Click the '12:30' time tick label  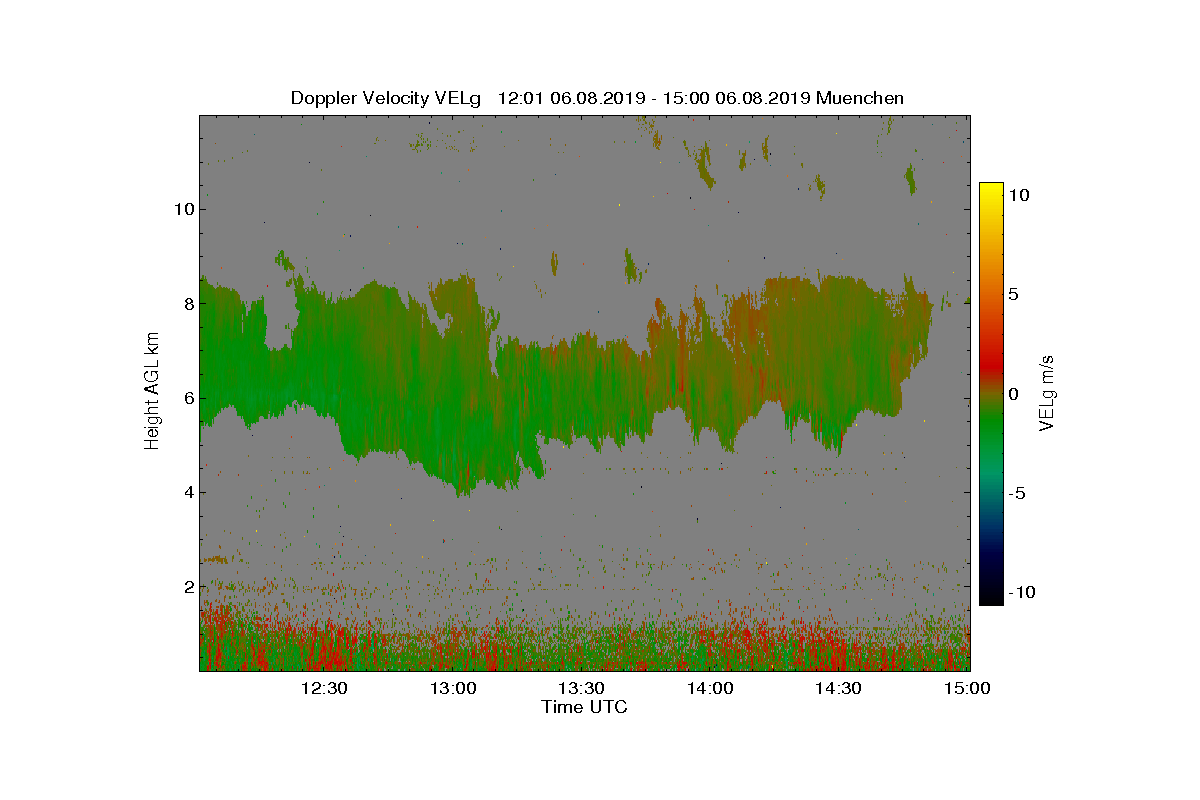(324, 688)
